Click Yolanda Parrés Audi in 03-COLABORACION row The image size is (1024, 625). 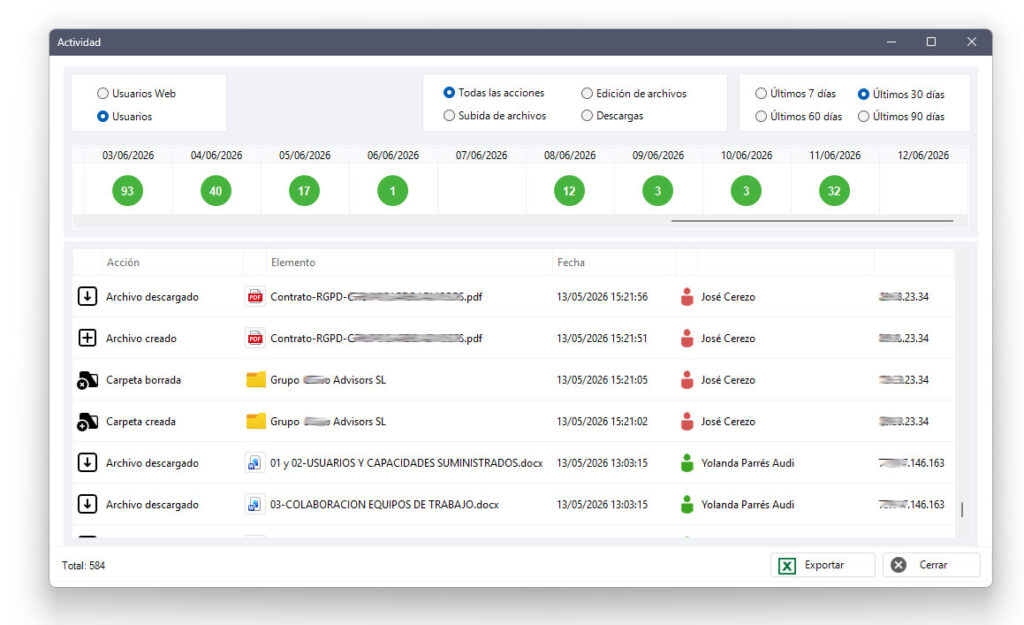click(748, 504)
